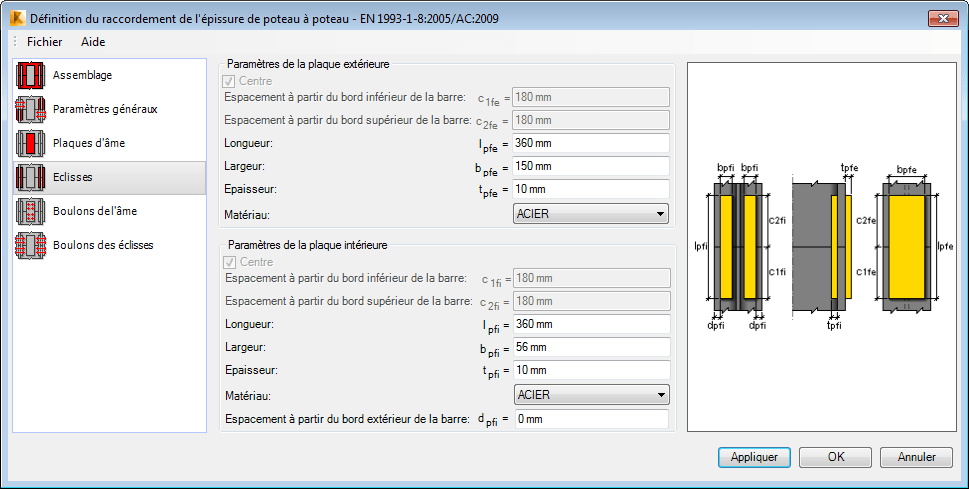Click the lpfe label in the diagram

pyautogui.click(x=946, y=247)
